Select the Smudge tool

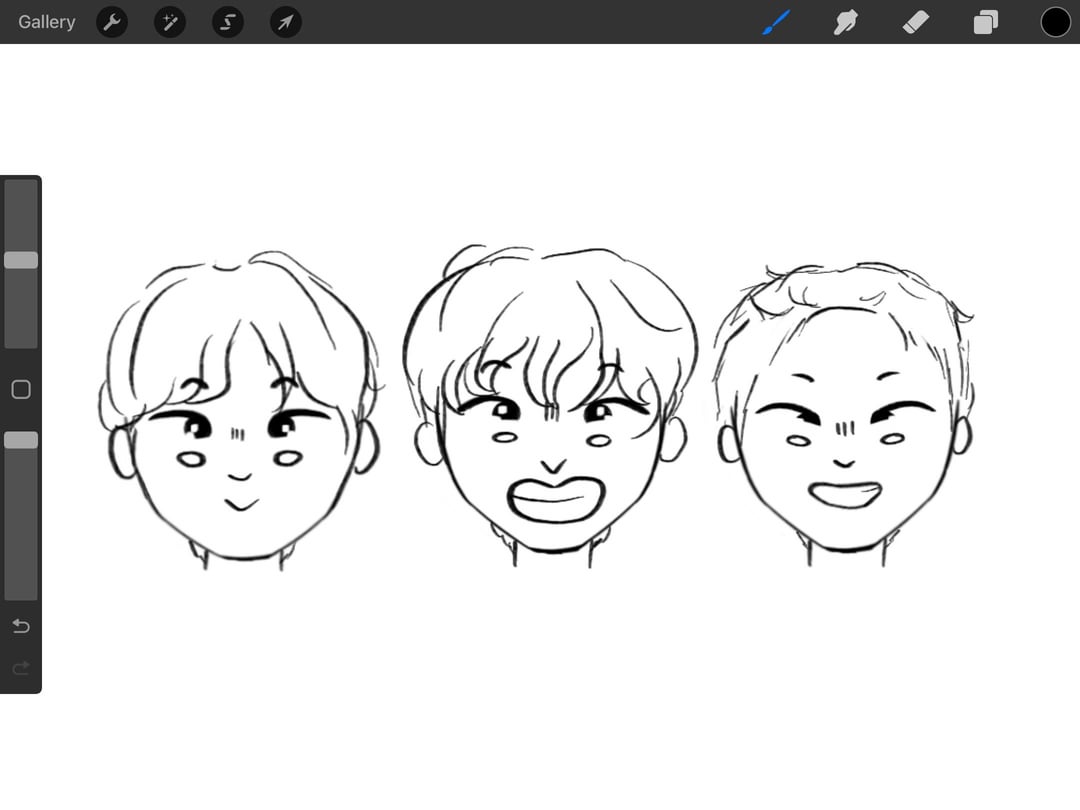846,22
